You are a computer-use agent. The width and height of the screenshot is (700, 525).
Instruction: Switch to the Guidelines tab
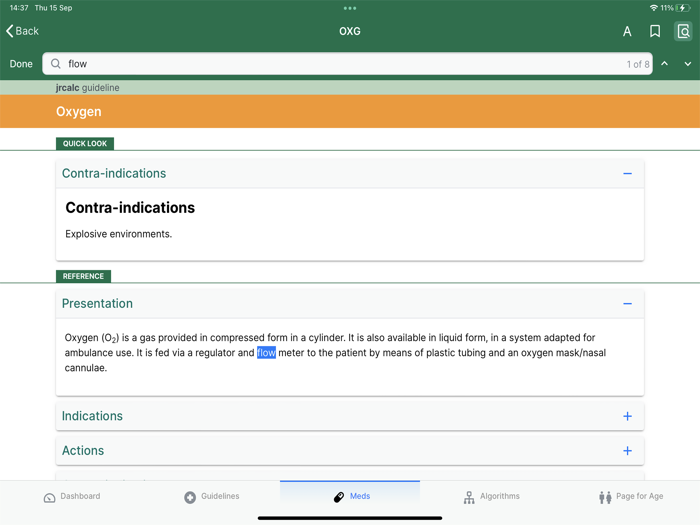[x=212, y=496]
